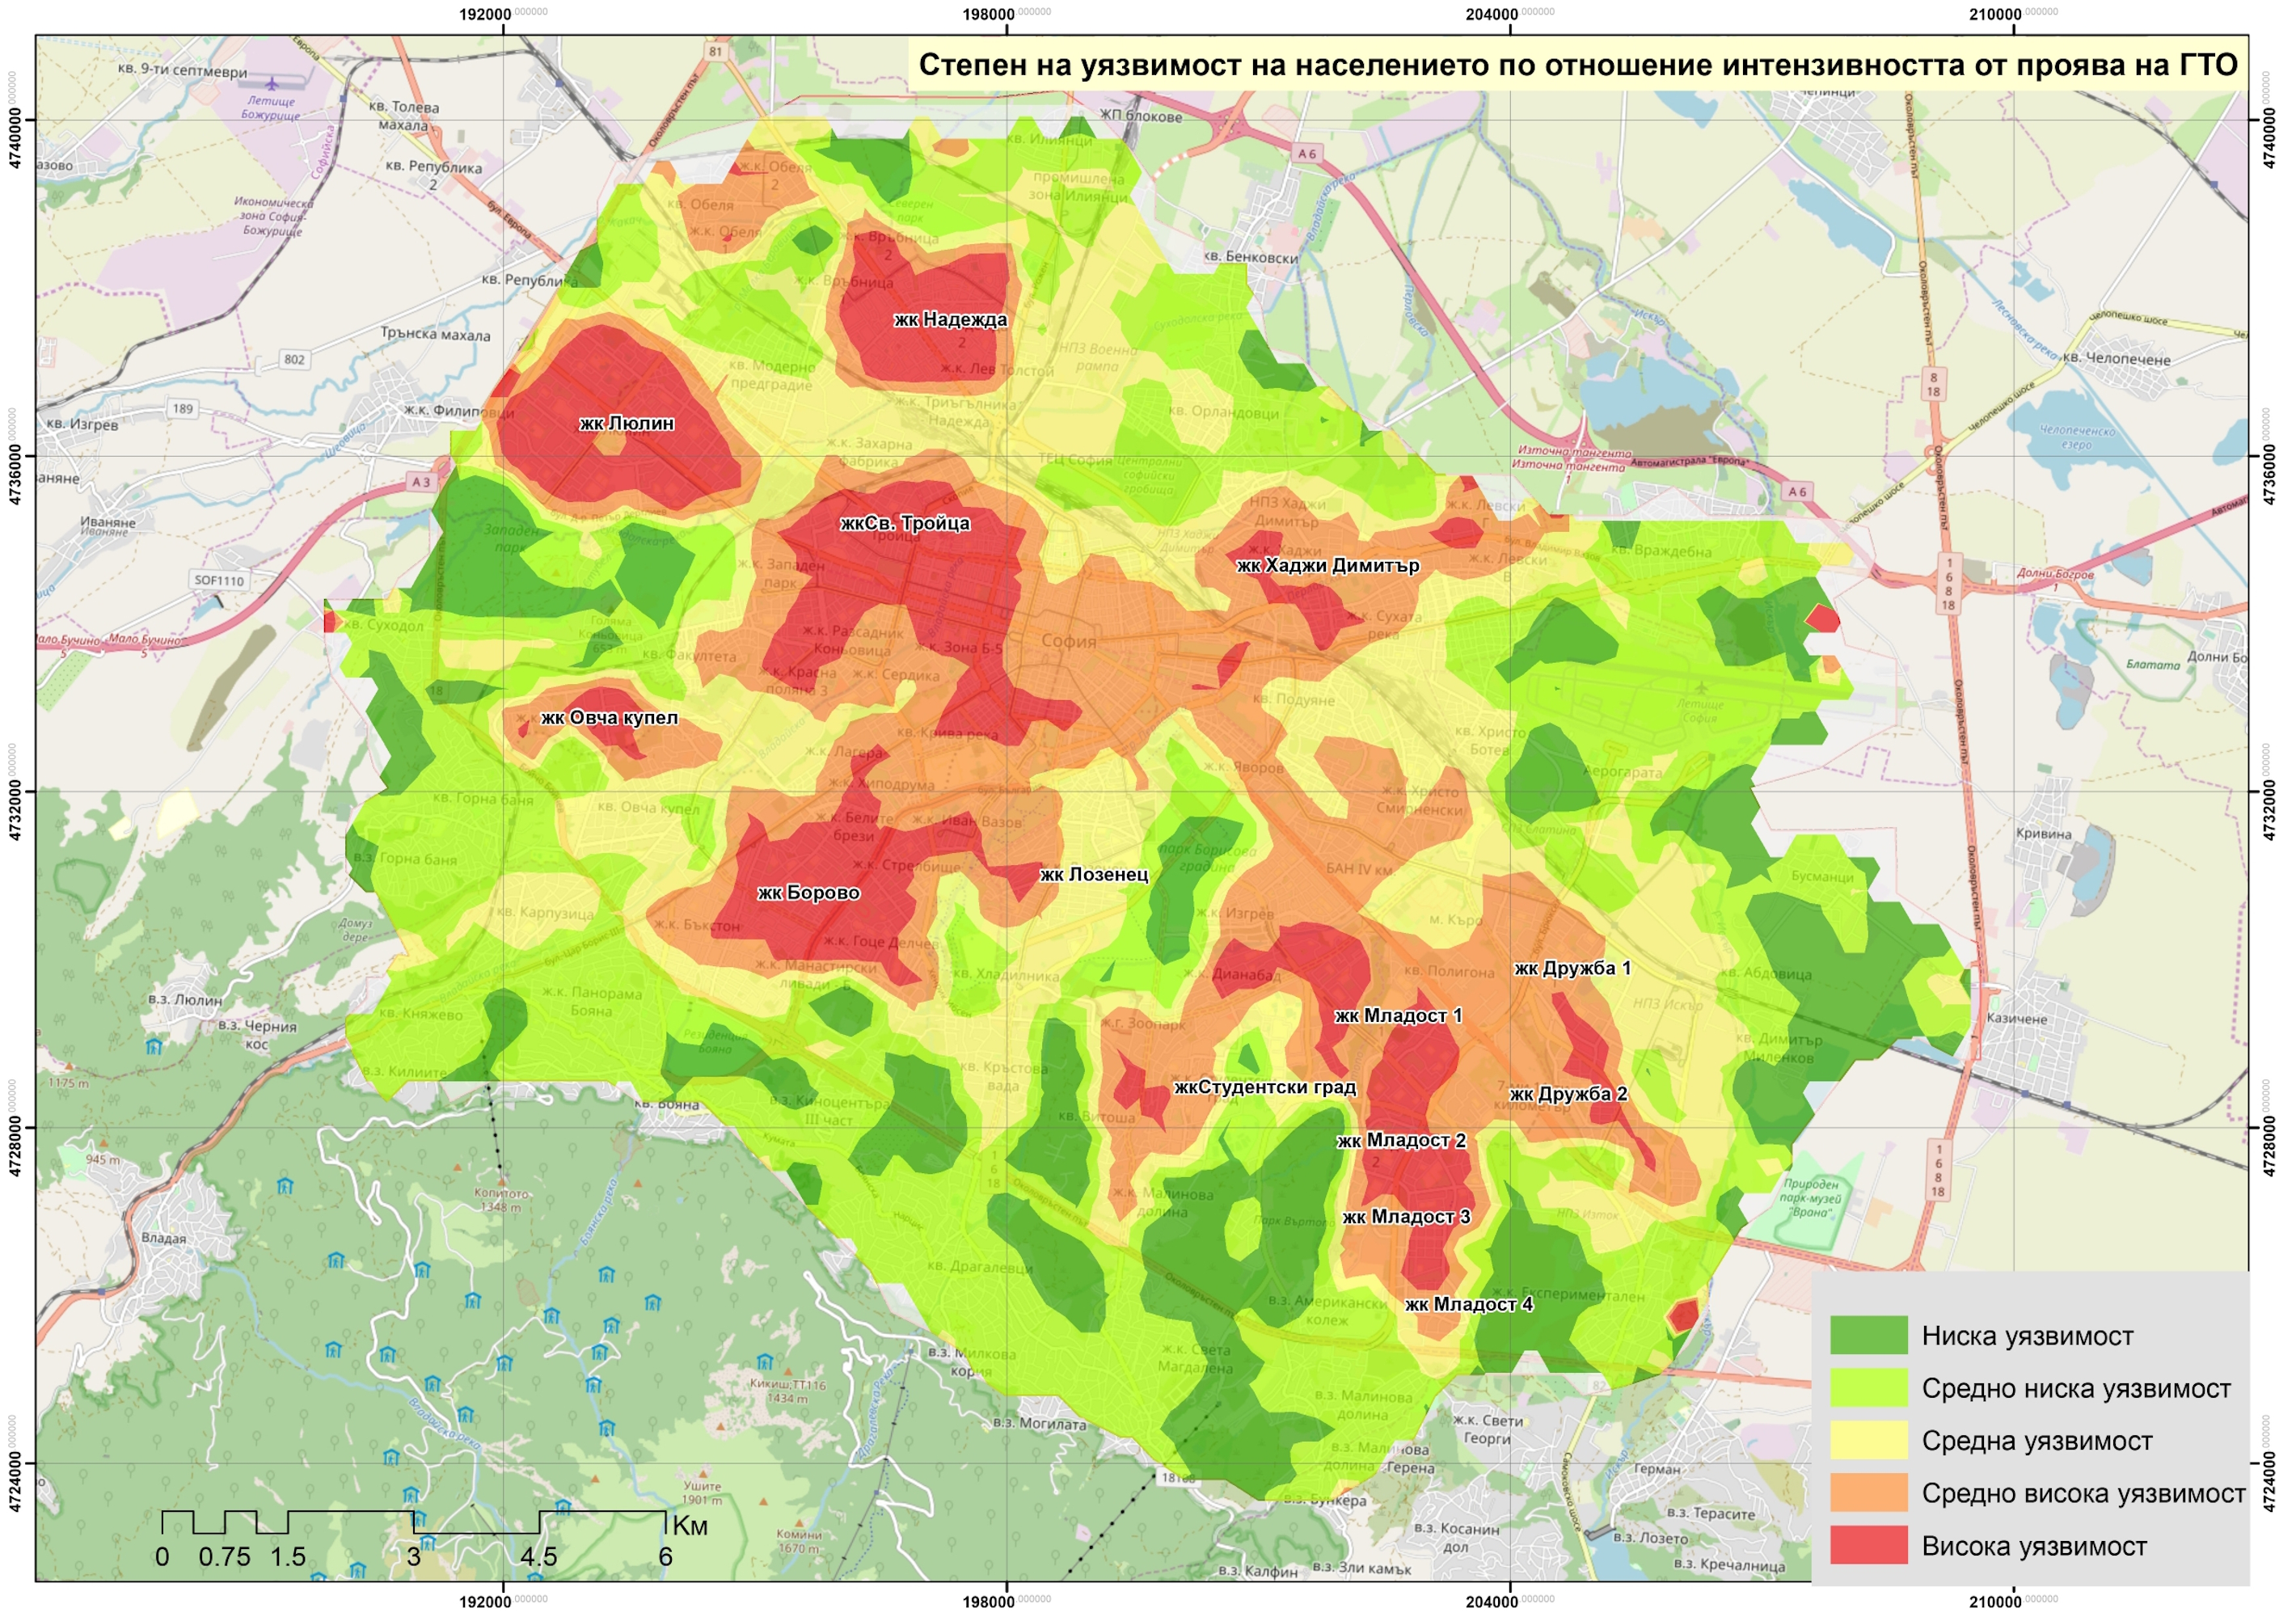Click the road 81 shield marker
This screenshot has width=2296, height=1617.
click(x=715, y=51)
